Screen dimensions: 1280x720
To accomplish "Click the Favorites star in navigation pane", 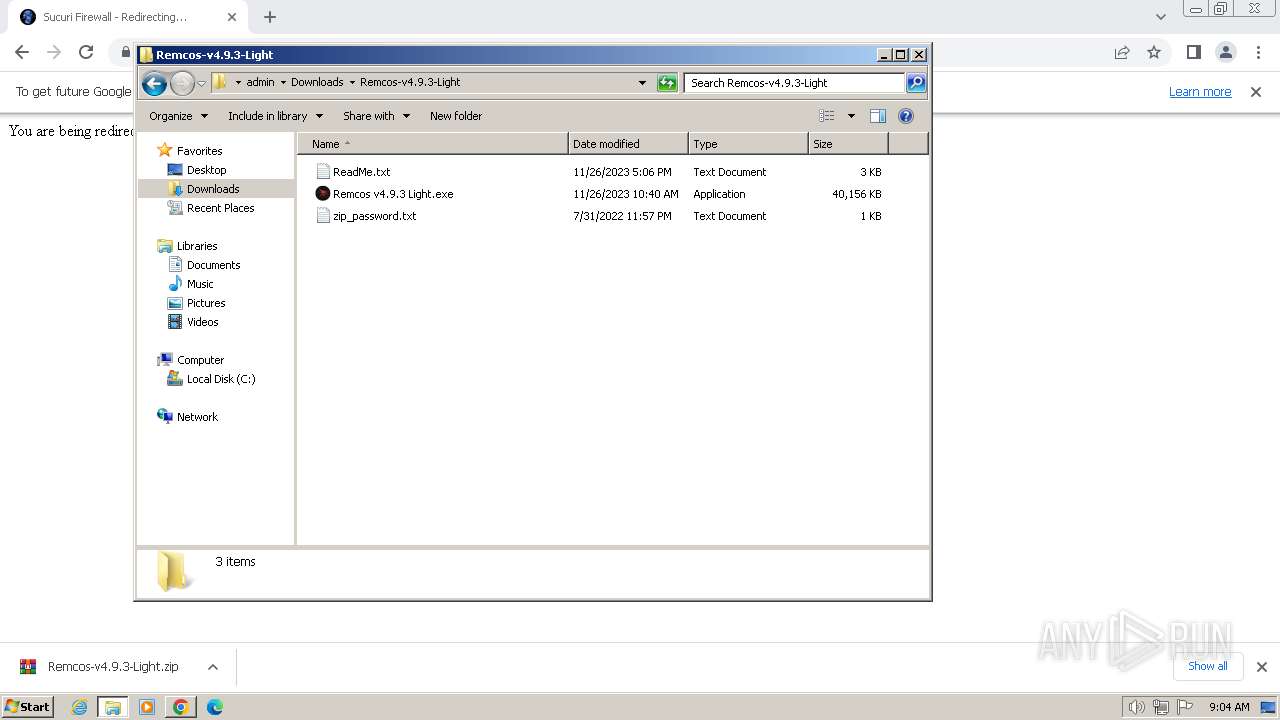I will pyautogui.click(x=165, y=150).
